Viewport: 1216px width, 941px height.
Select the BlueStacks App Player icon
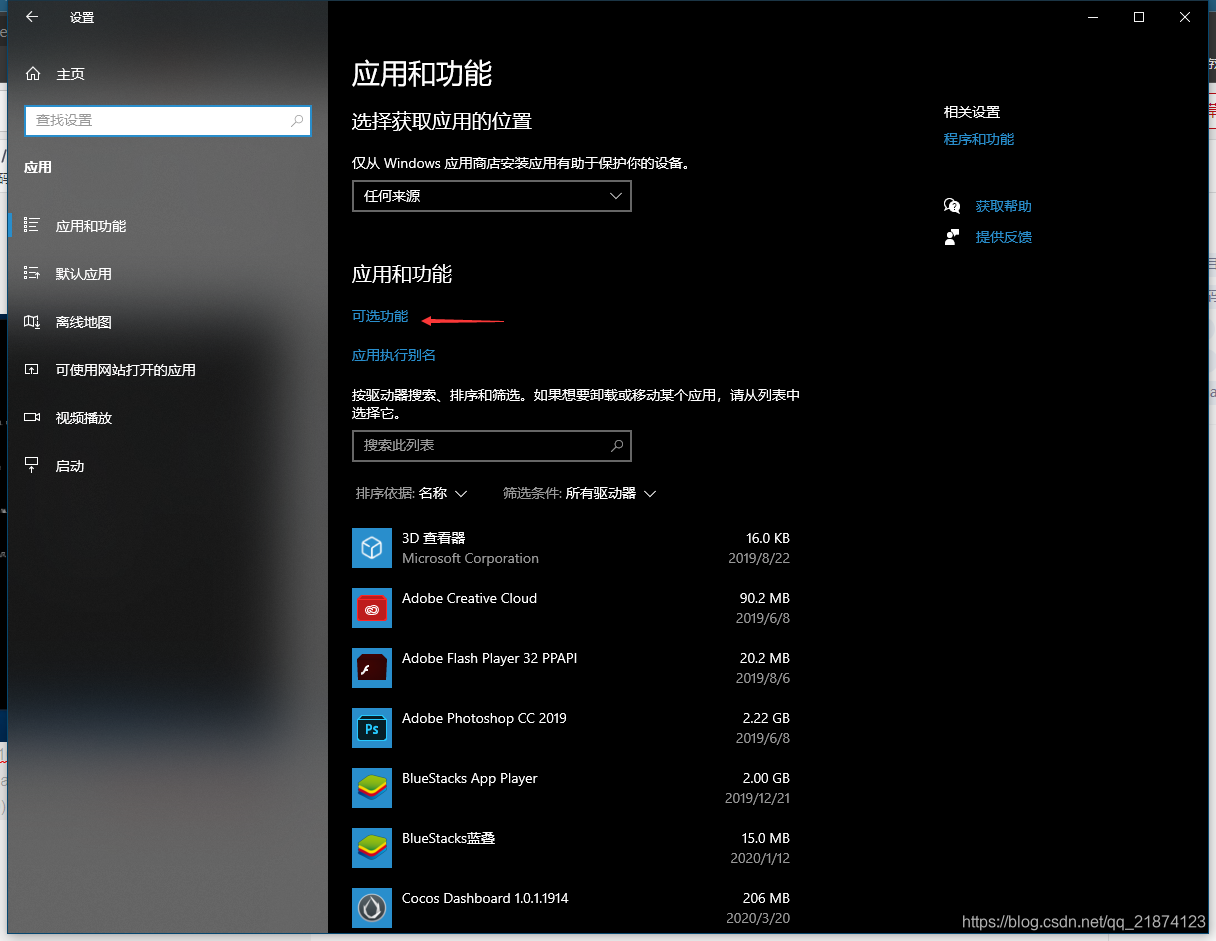pyautogui.click(x=372, y=788)
